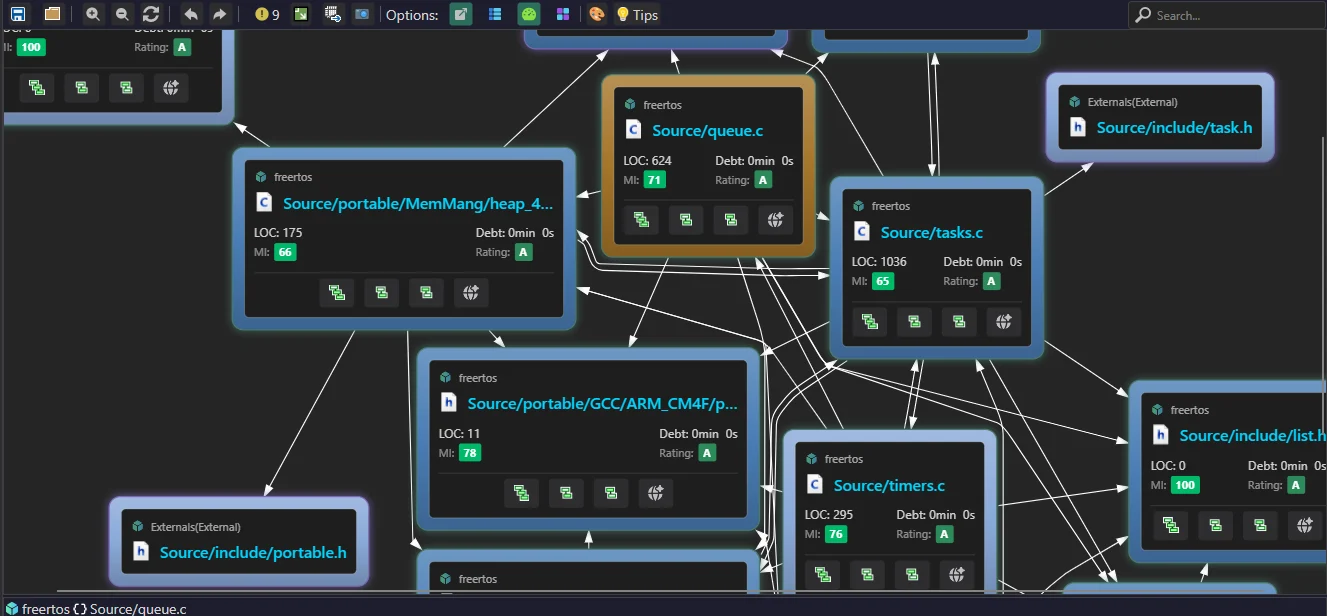Click globe sparkle icon on heap_4 card
This screenshot has width=1327, height=616.
471,293
